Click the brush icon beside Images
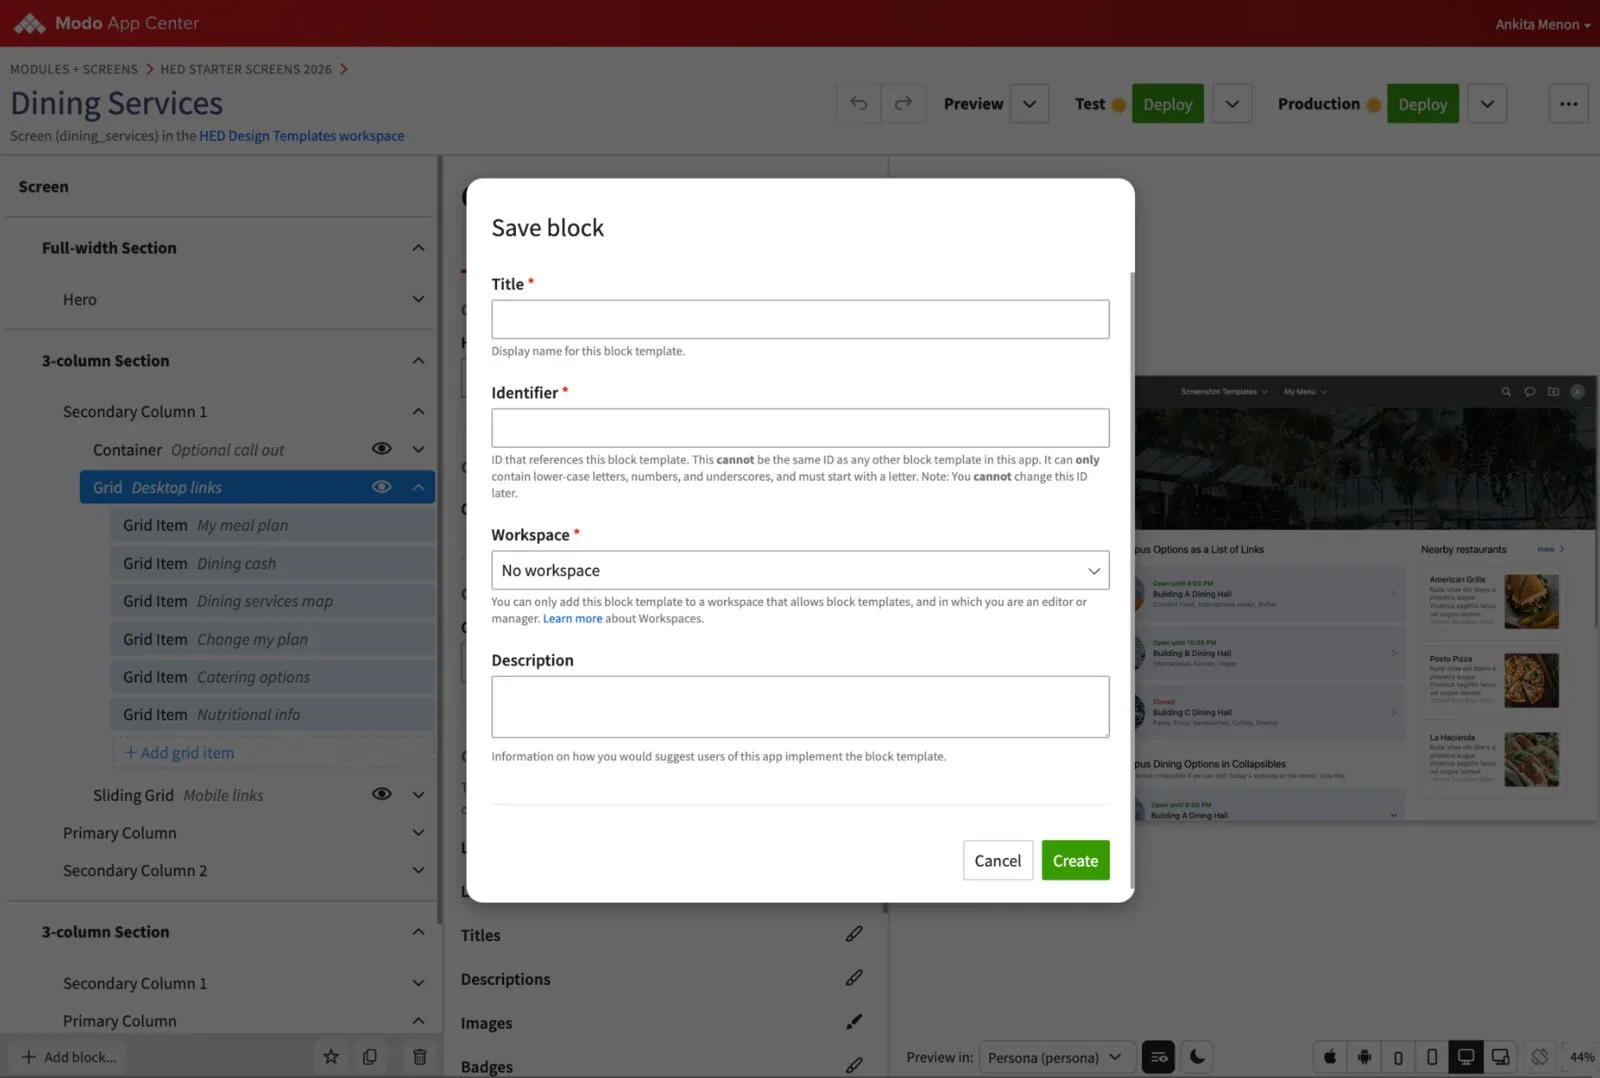Image resolution: width=1600 pixels, height=1078 pixels. pos(854,1022)
